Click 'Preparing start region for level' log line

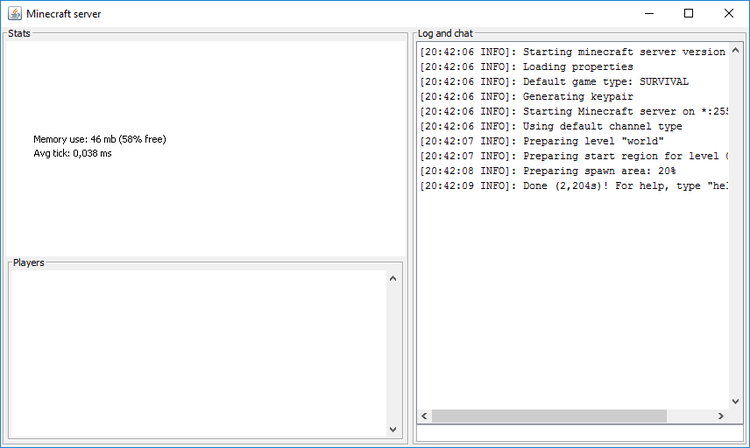[574, 156]
